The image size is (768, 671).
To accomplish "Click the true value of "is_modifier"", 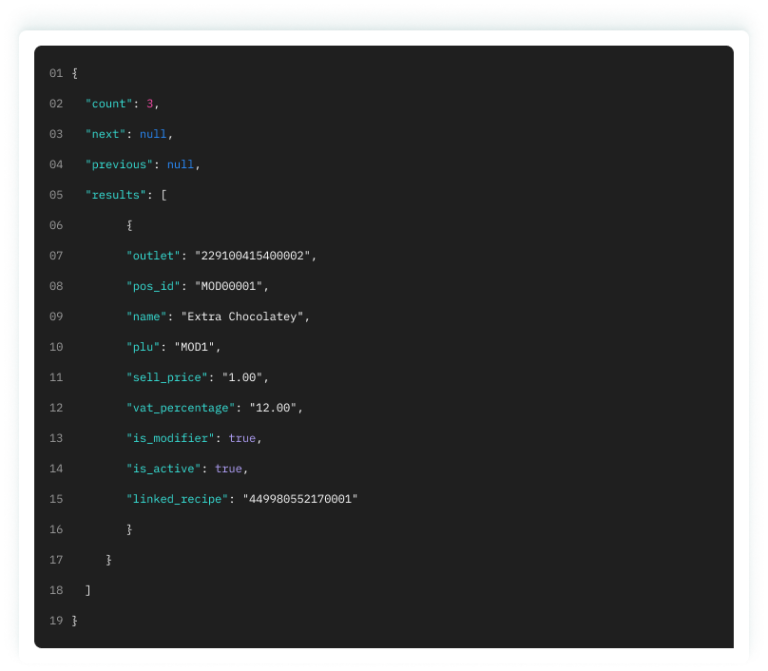I will point(242,438).
